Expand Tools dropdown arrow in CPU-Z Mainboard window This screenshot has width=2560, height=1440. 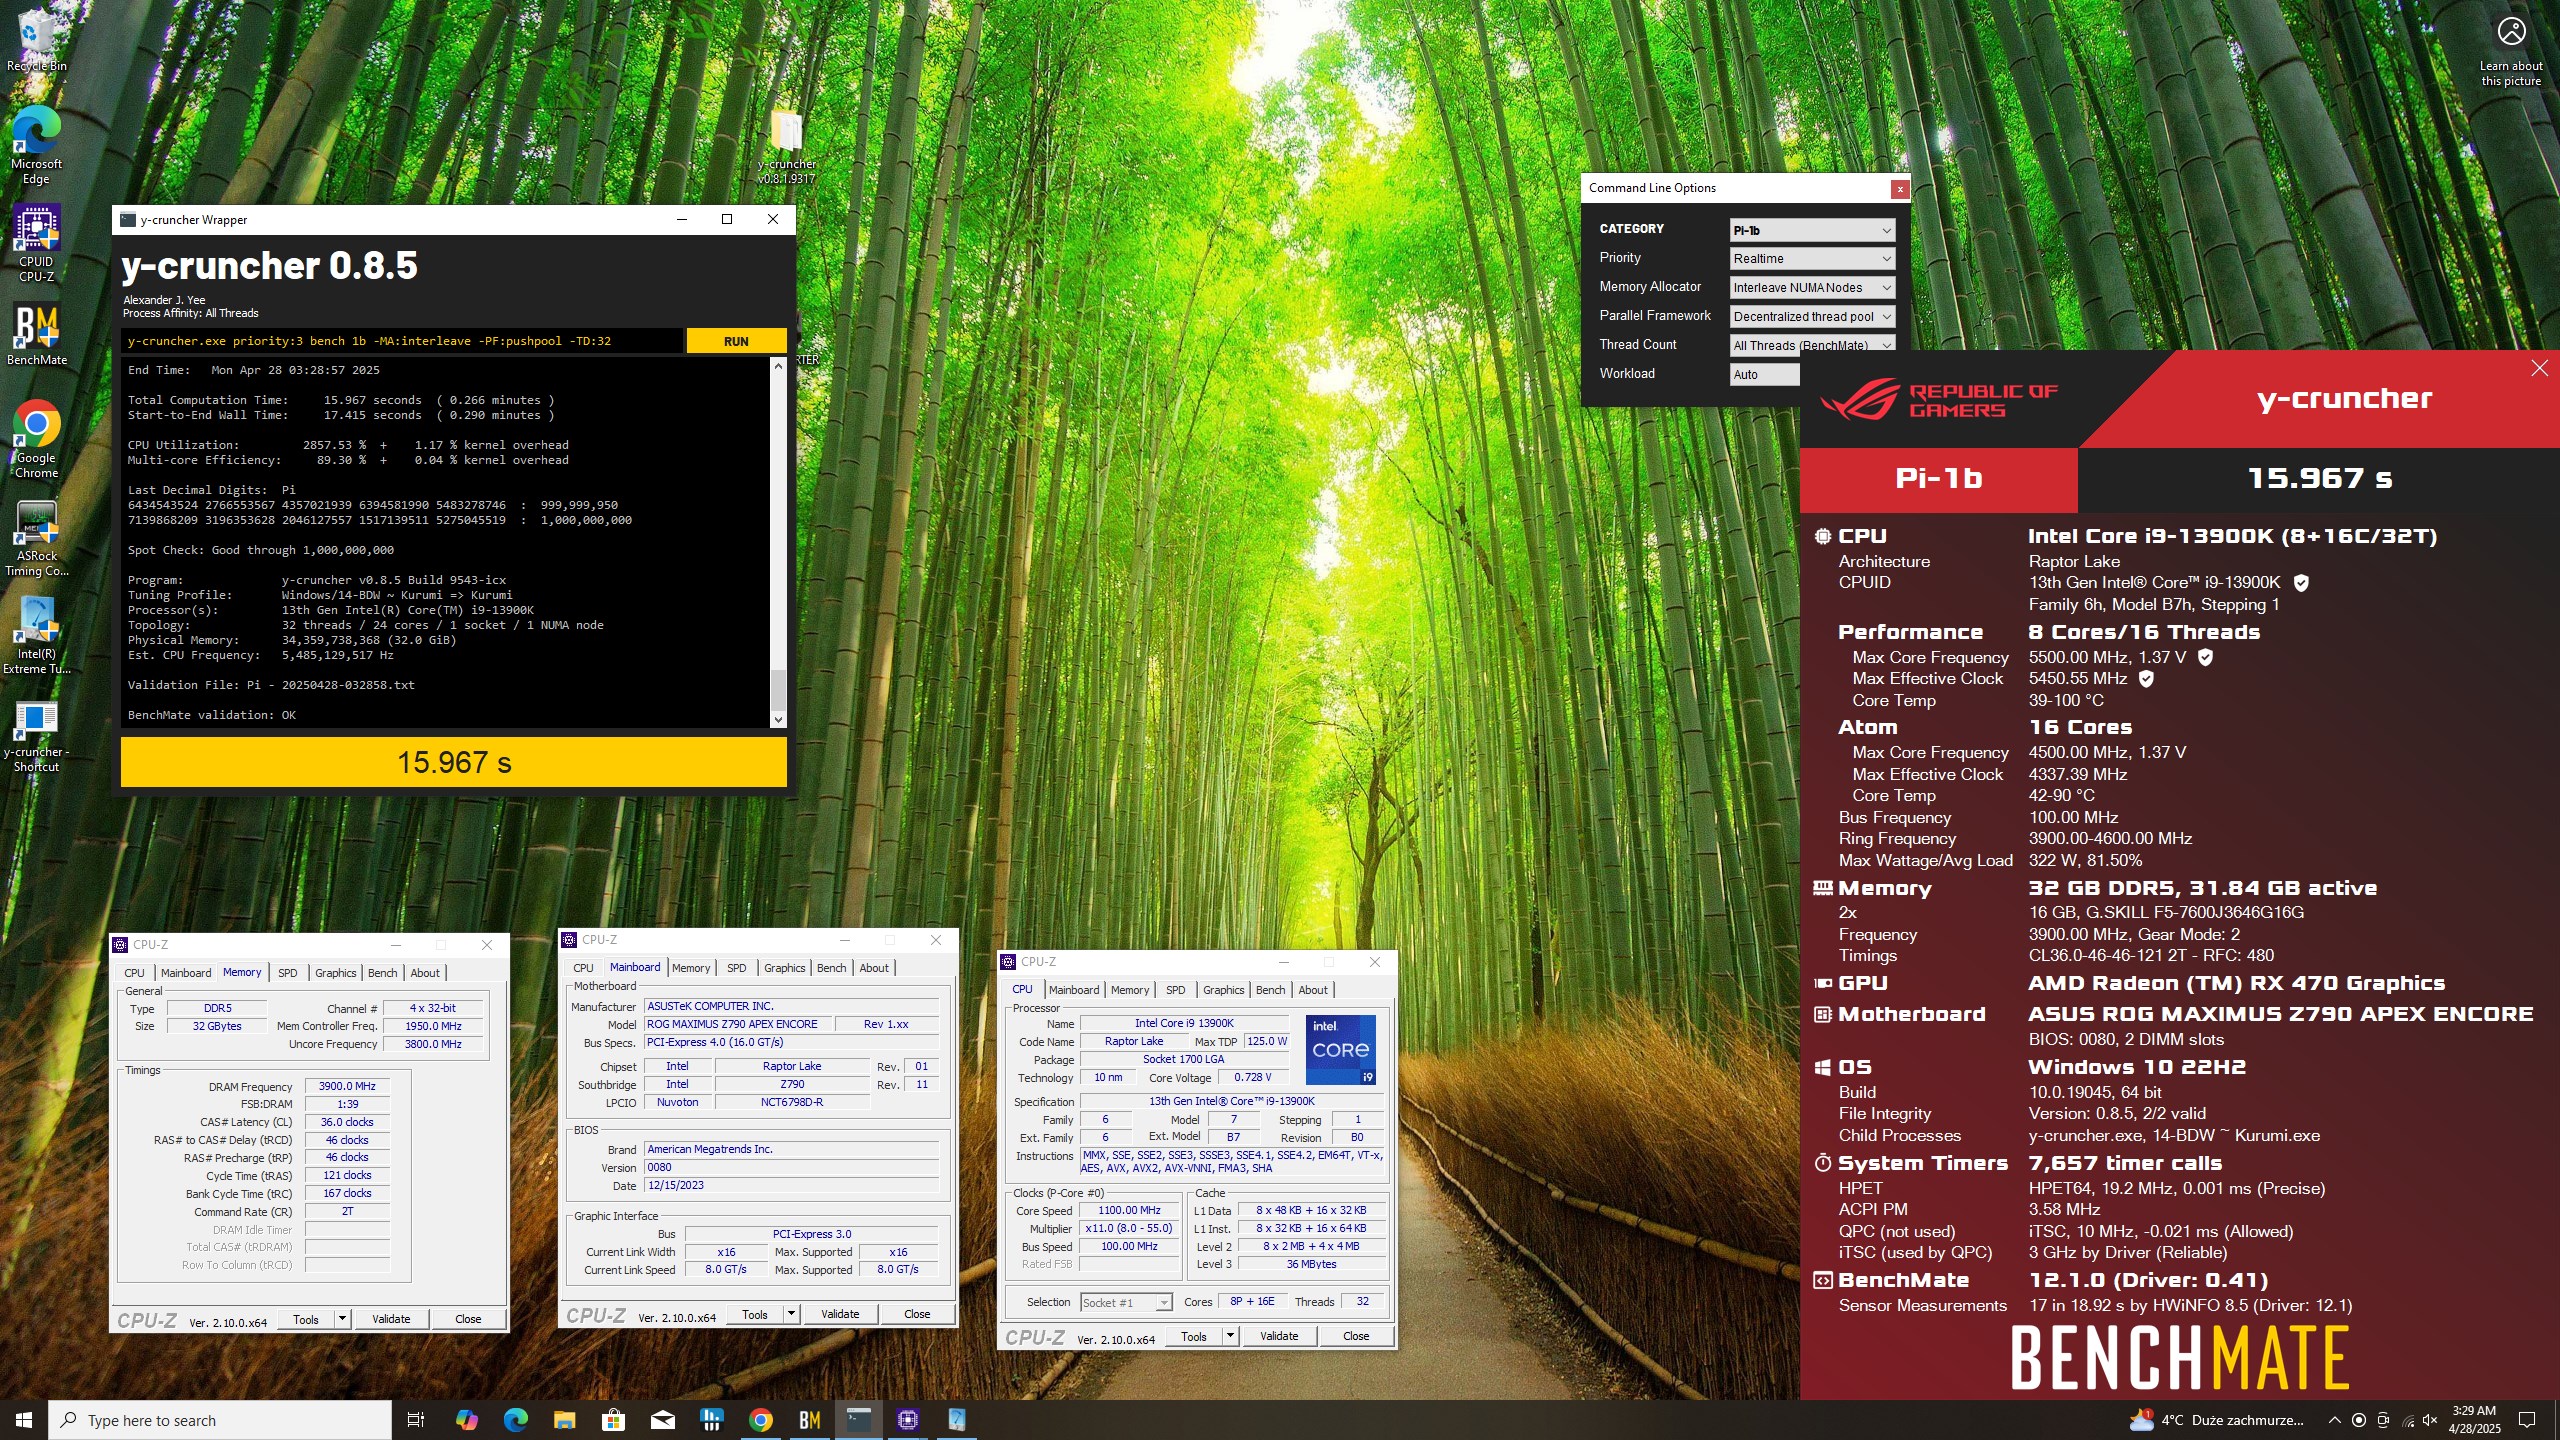point(791,1314)
